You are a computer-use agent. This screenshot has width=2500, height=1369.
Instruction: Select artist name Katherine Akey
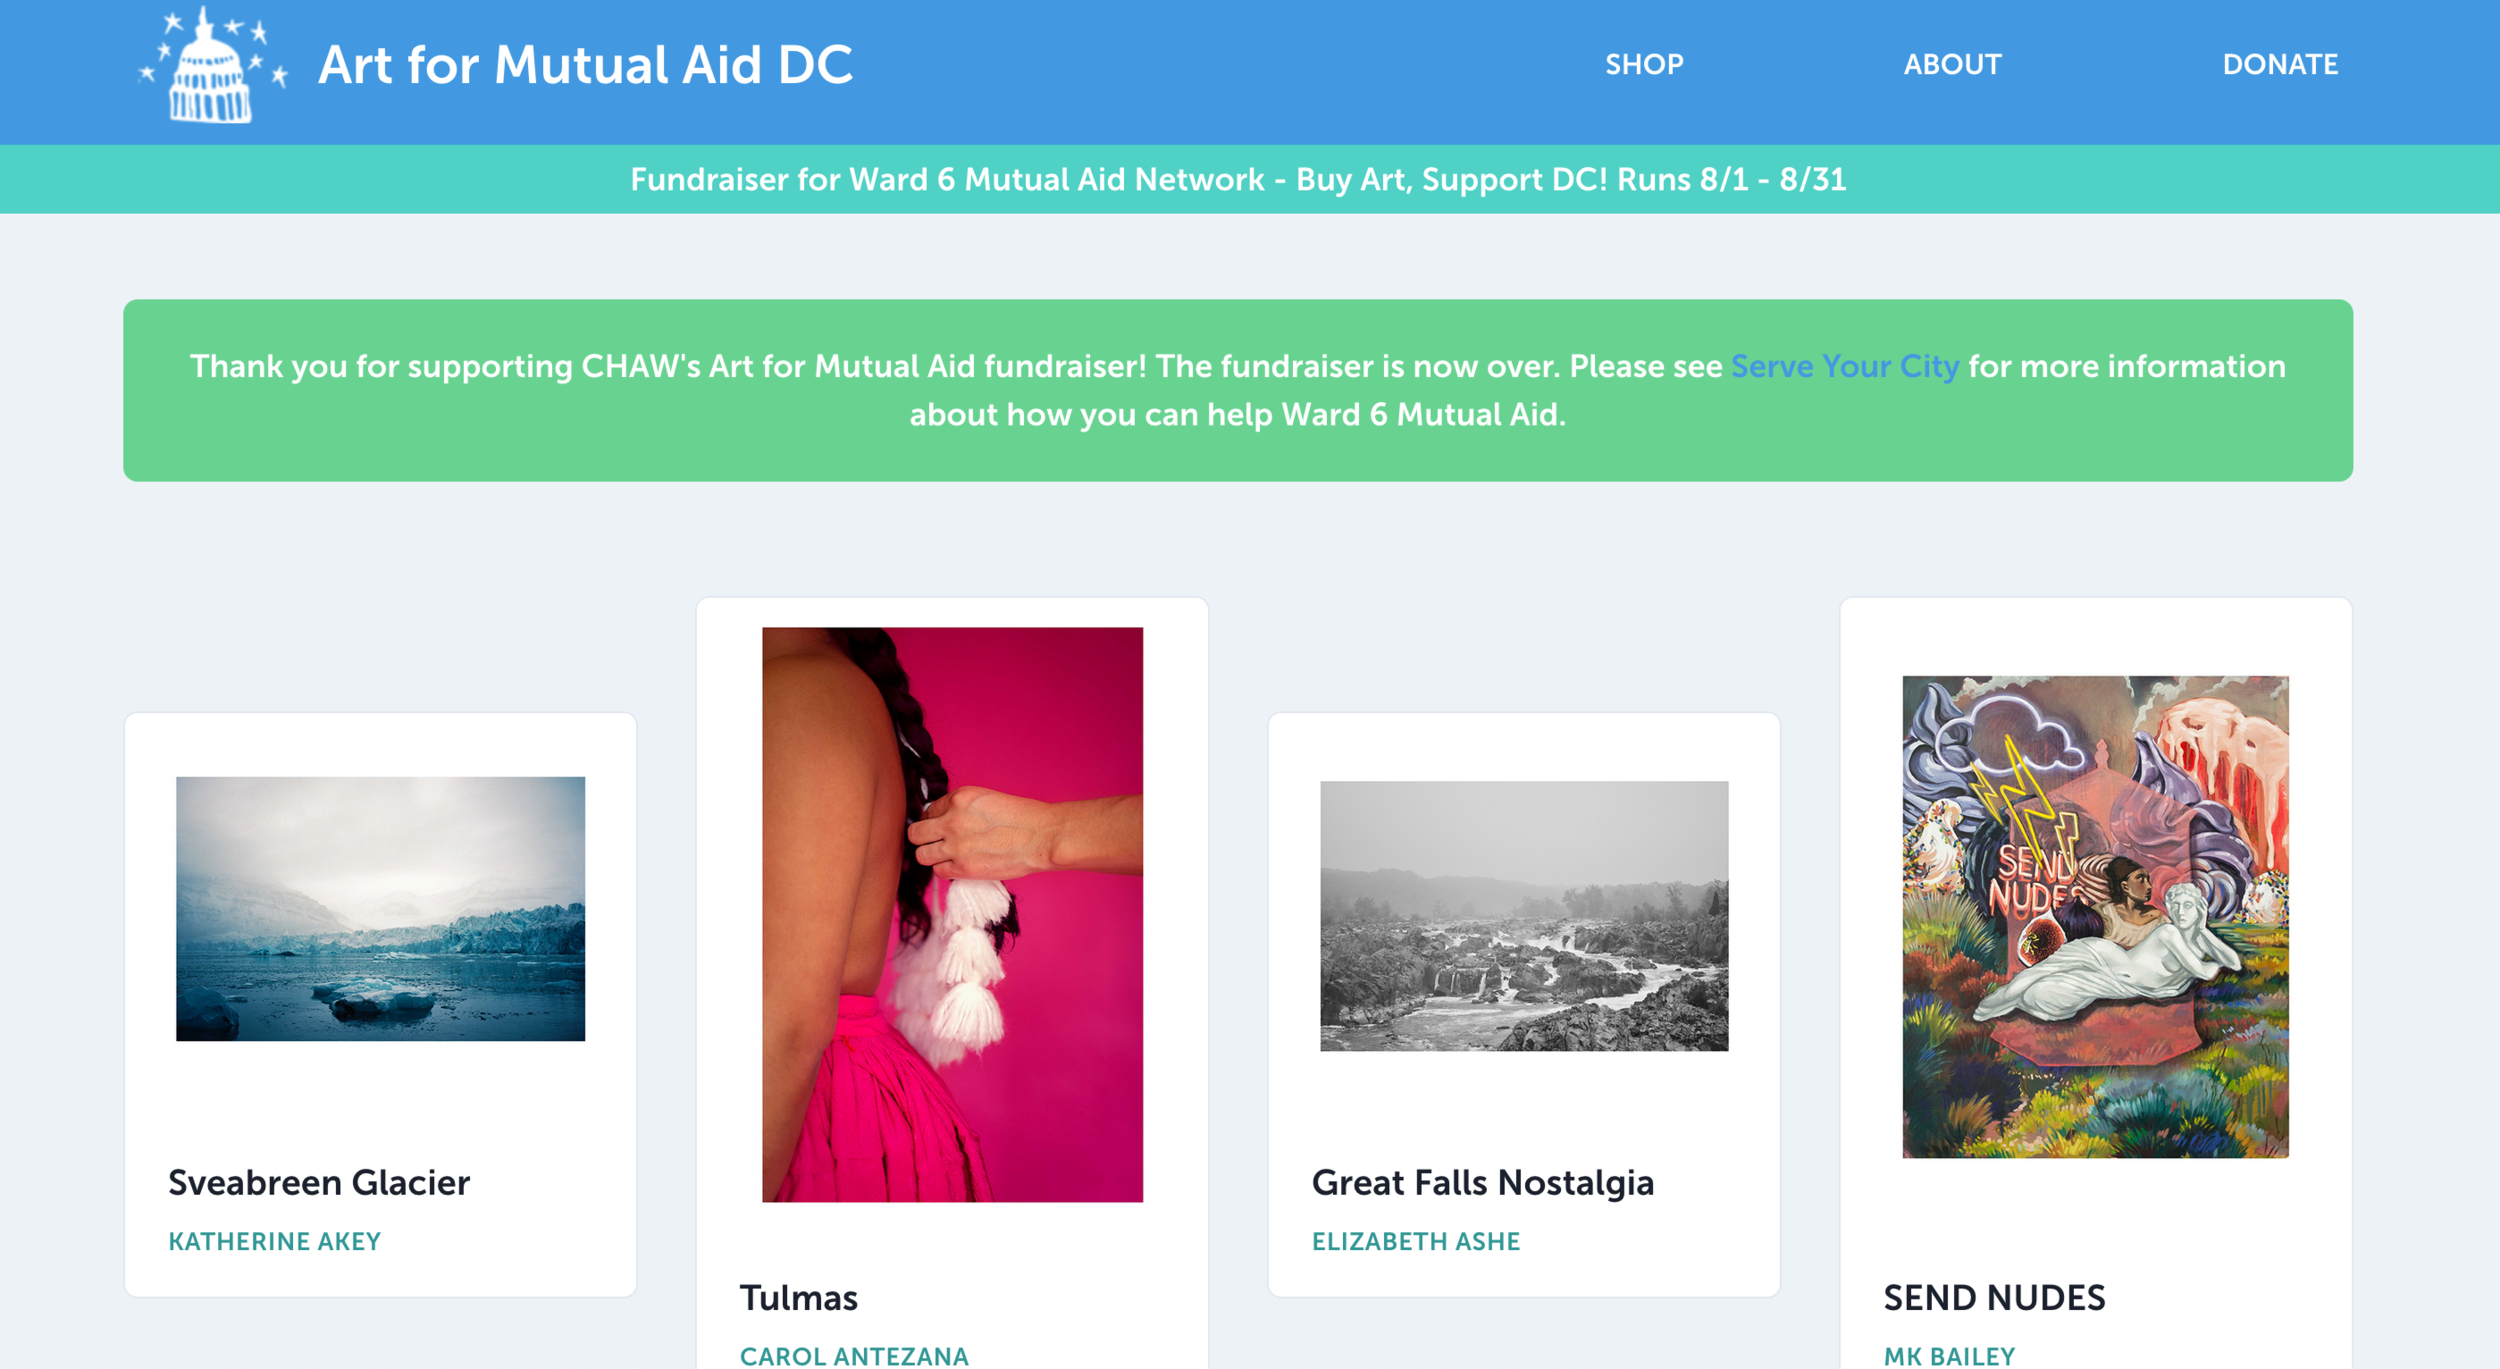(x=274, y=1241)
